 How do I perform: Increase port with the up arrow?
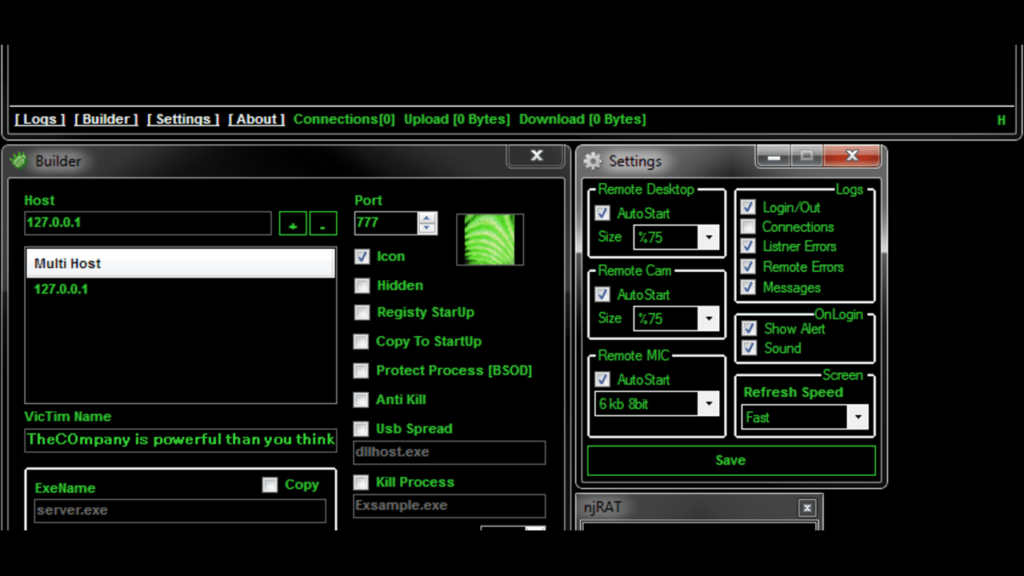[x=427, y=217]
